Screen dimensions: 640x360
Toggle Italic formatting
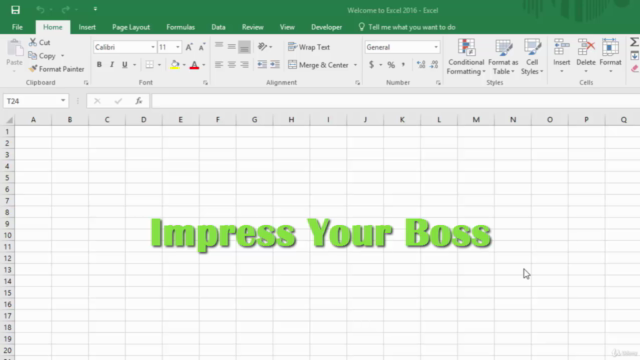point(112,64)
